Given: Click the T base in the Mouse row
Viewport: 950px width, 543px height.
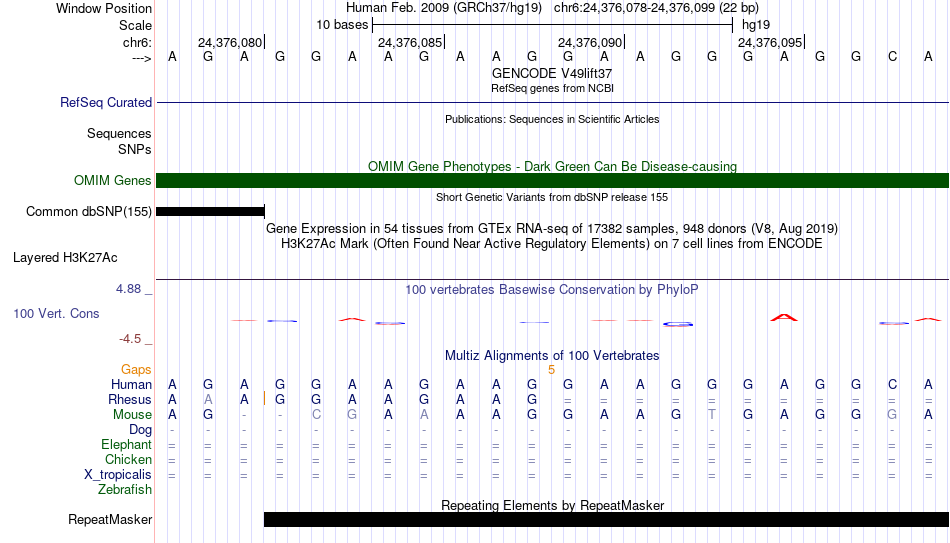Looking at the screenshot, I should pos(712,415).
